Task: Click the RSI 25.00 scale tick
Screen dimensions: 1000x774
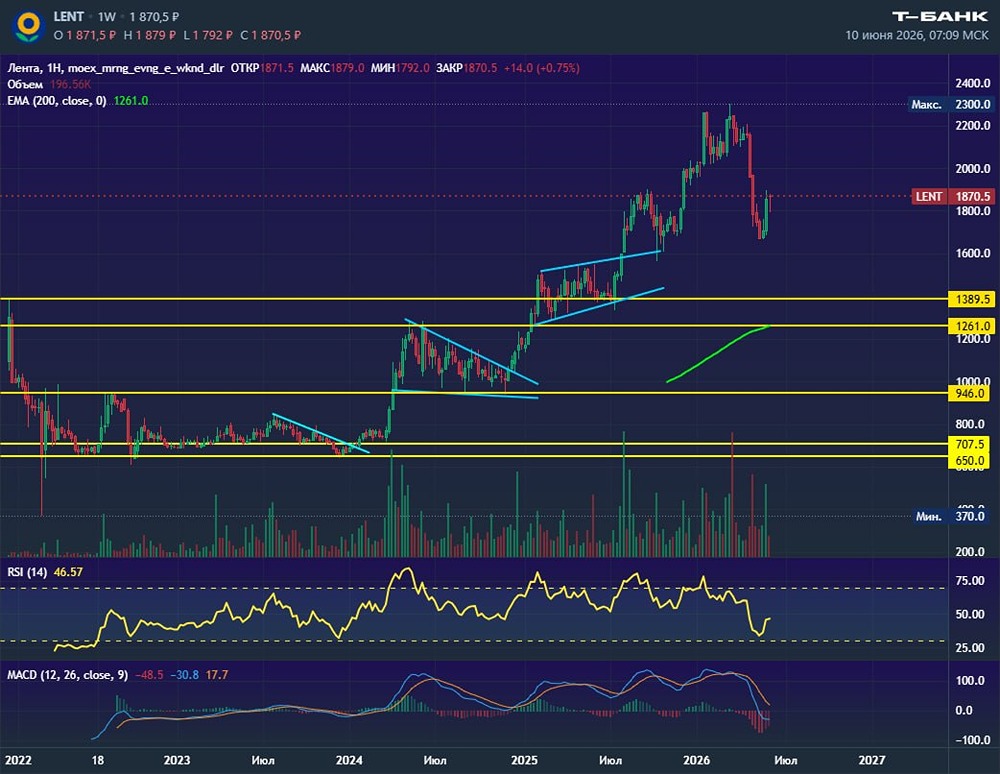Action: pyautogui.click(x=969, y=648)
